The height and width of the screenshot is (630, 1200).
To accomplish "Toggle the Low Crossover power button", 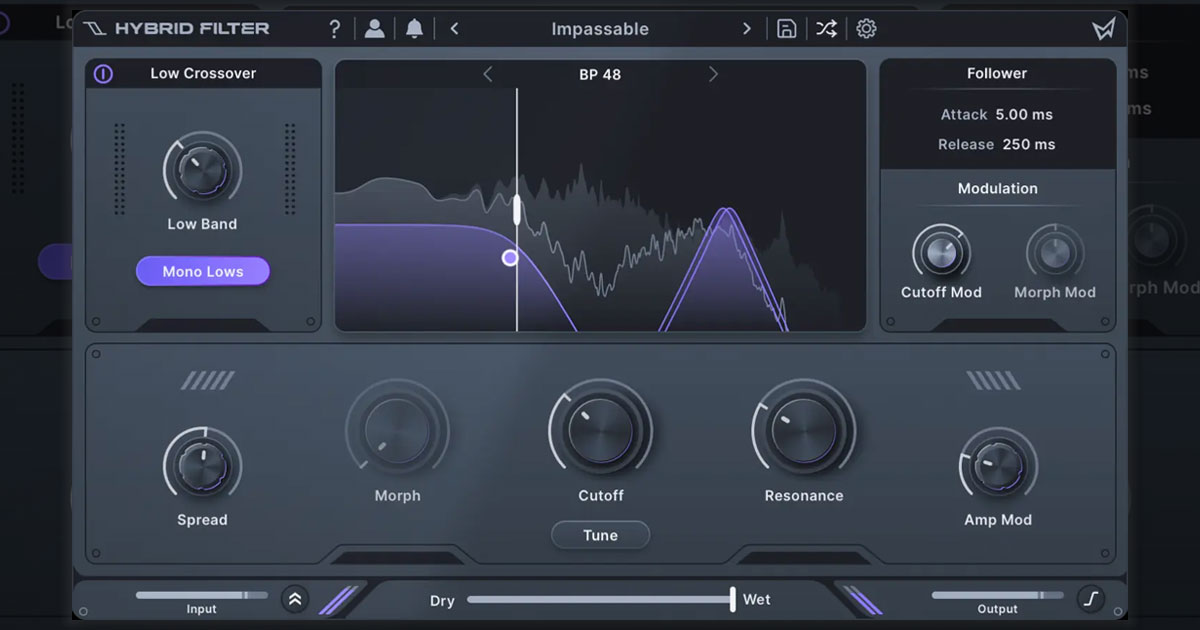I will (103, 74).
